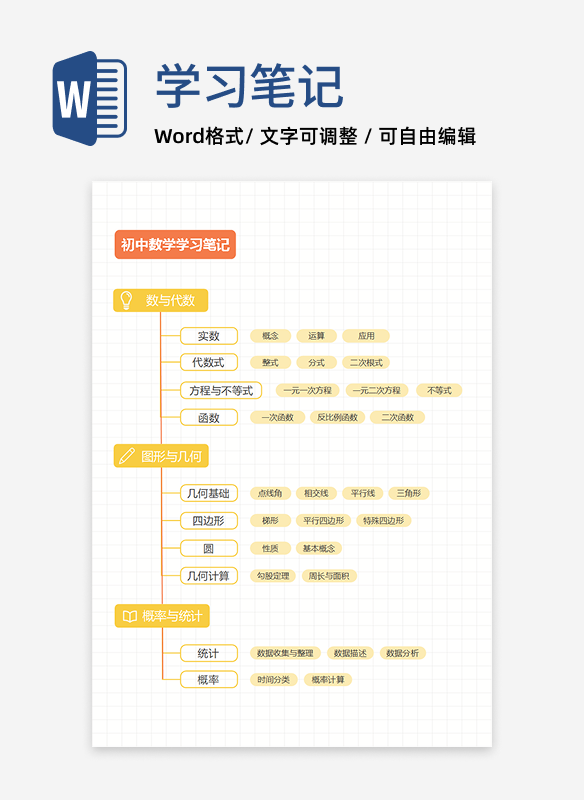Click the 四边形 node

[x=209, y=521]
